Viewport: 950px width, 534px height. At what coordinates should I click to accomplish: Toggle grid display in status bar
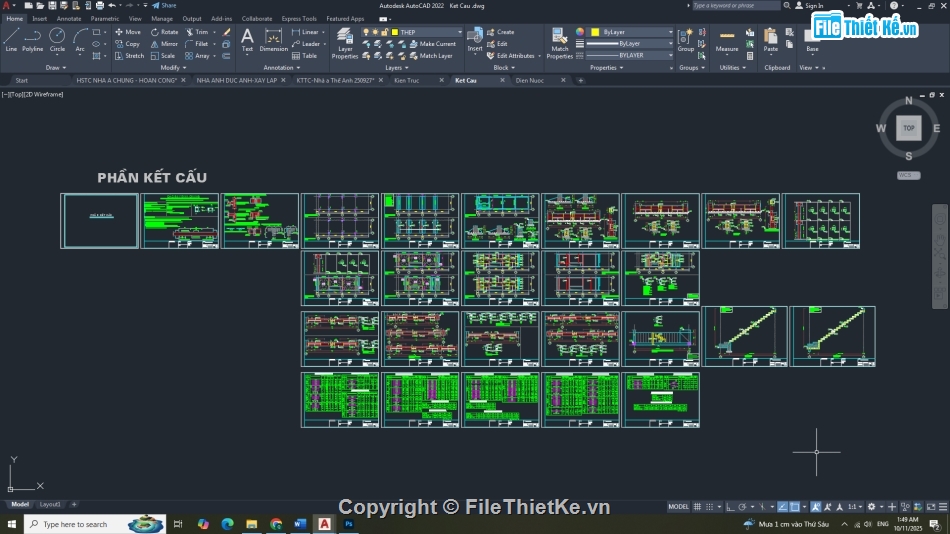[x=698, y=507]
